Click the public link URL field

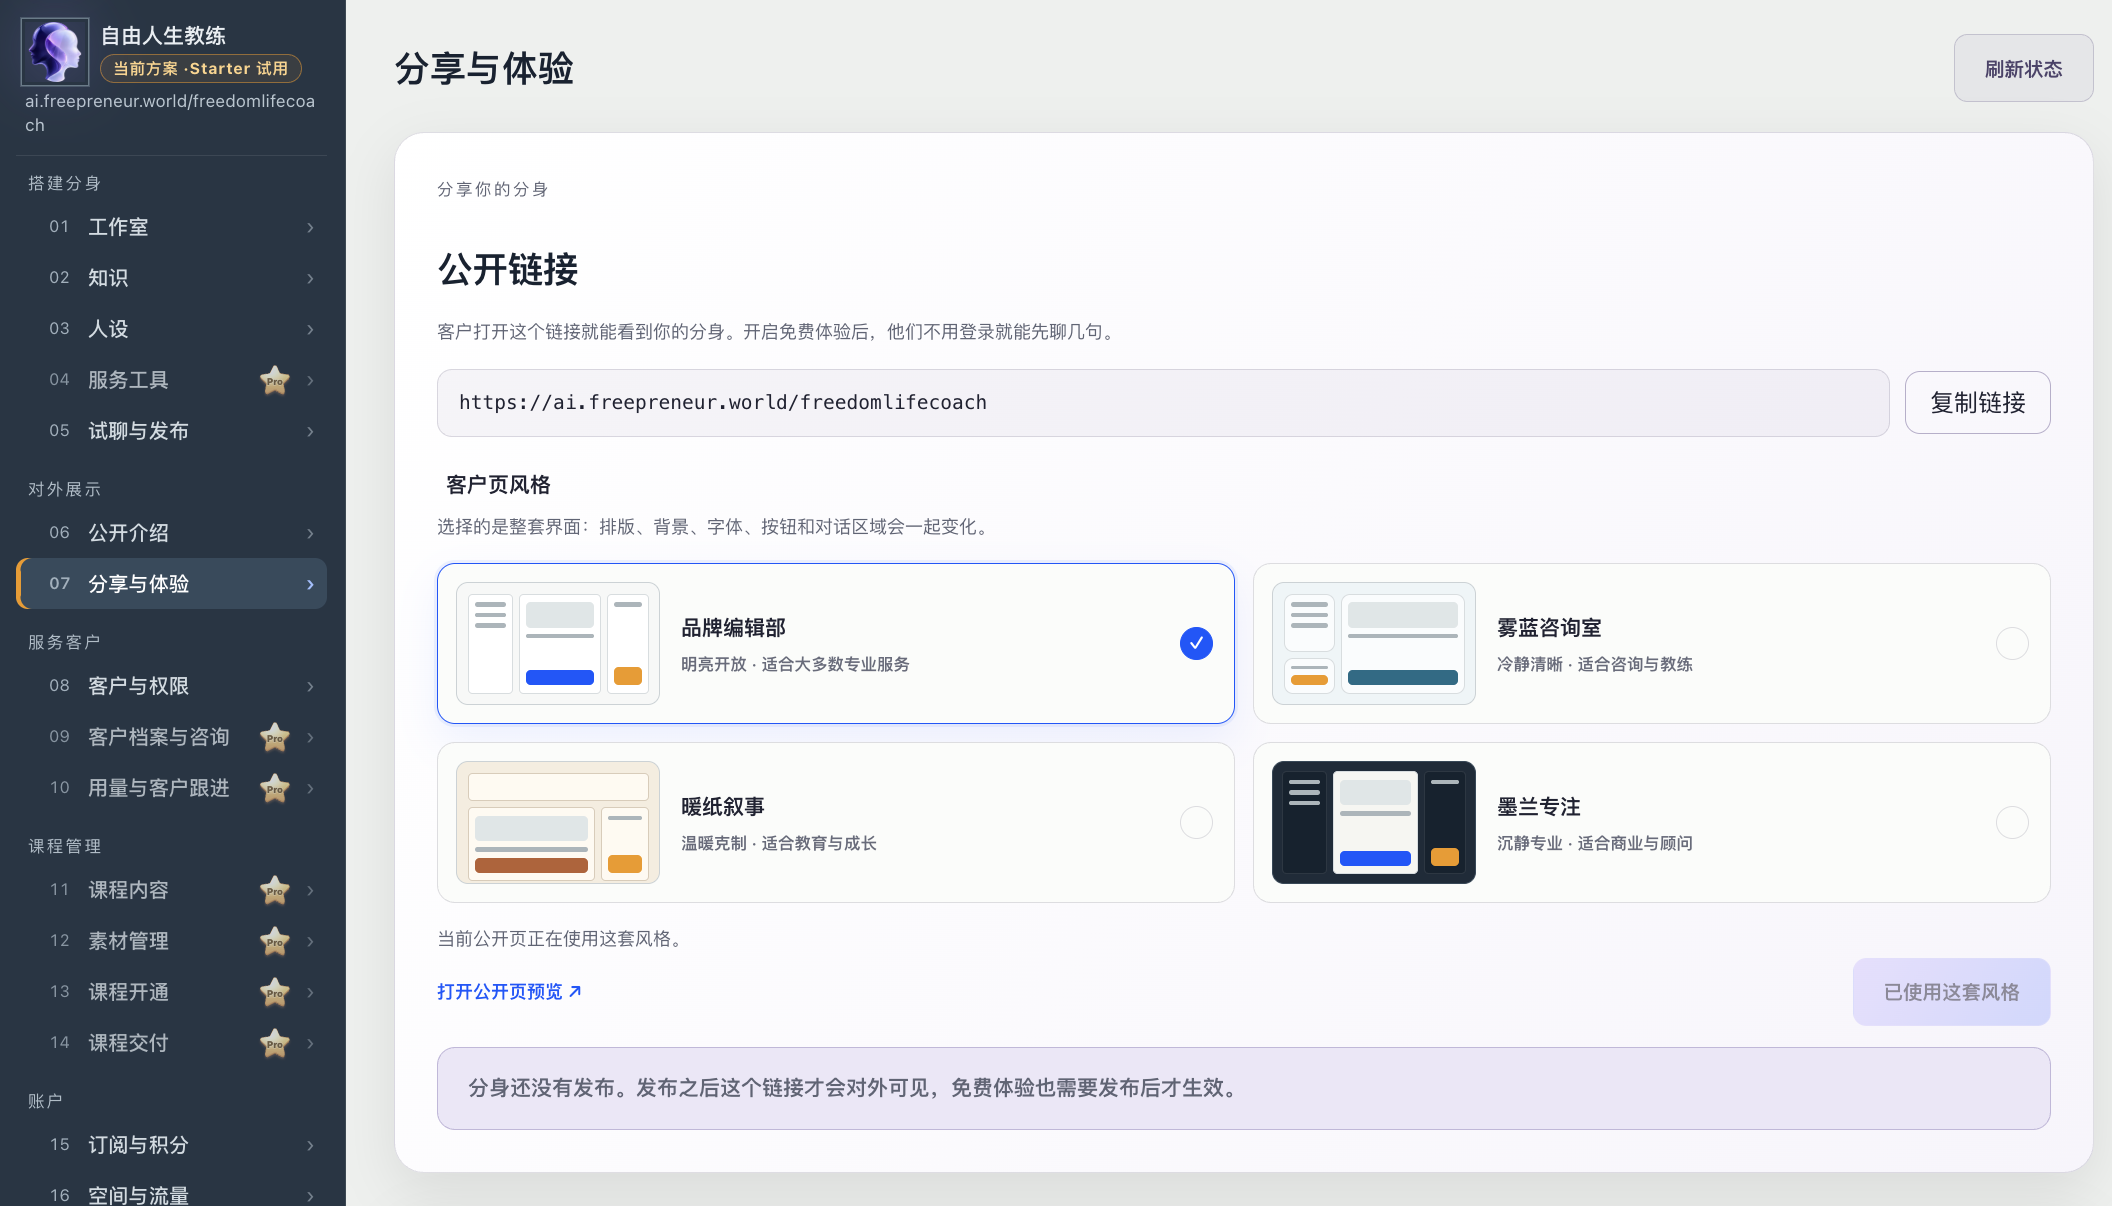pos(1163,402)
